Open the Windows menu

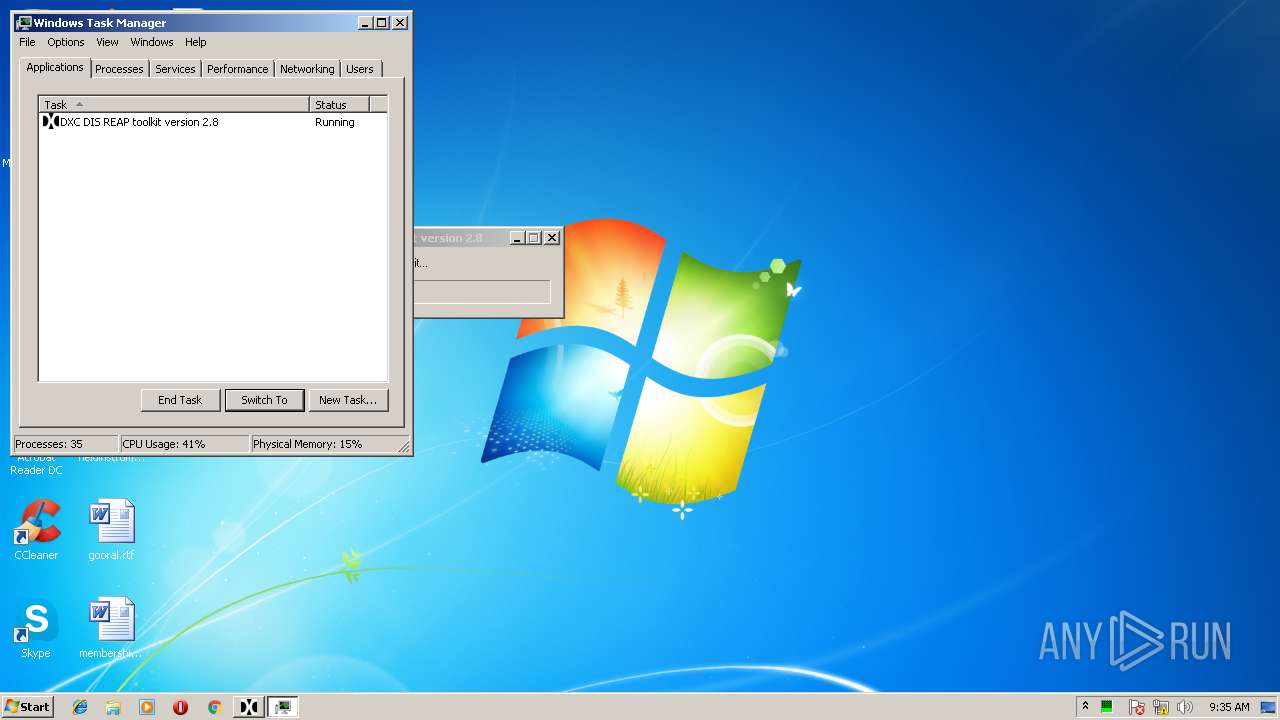152,42
